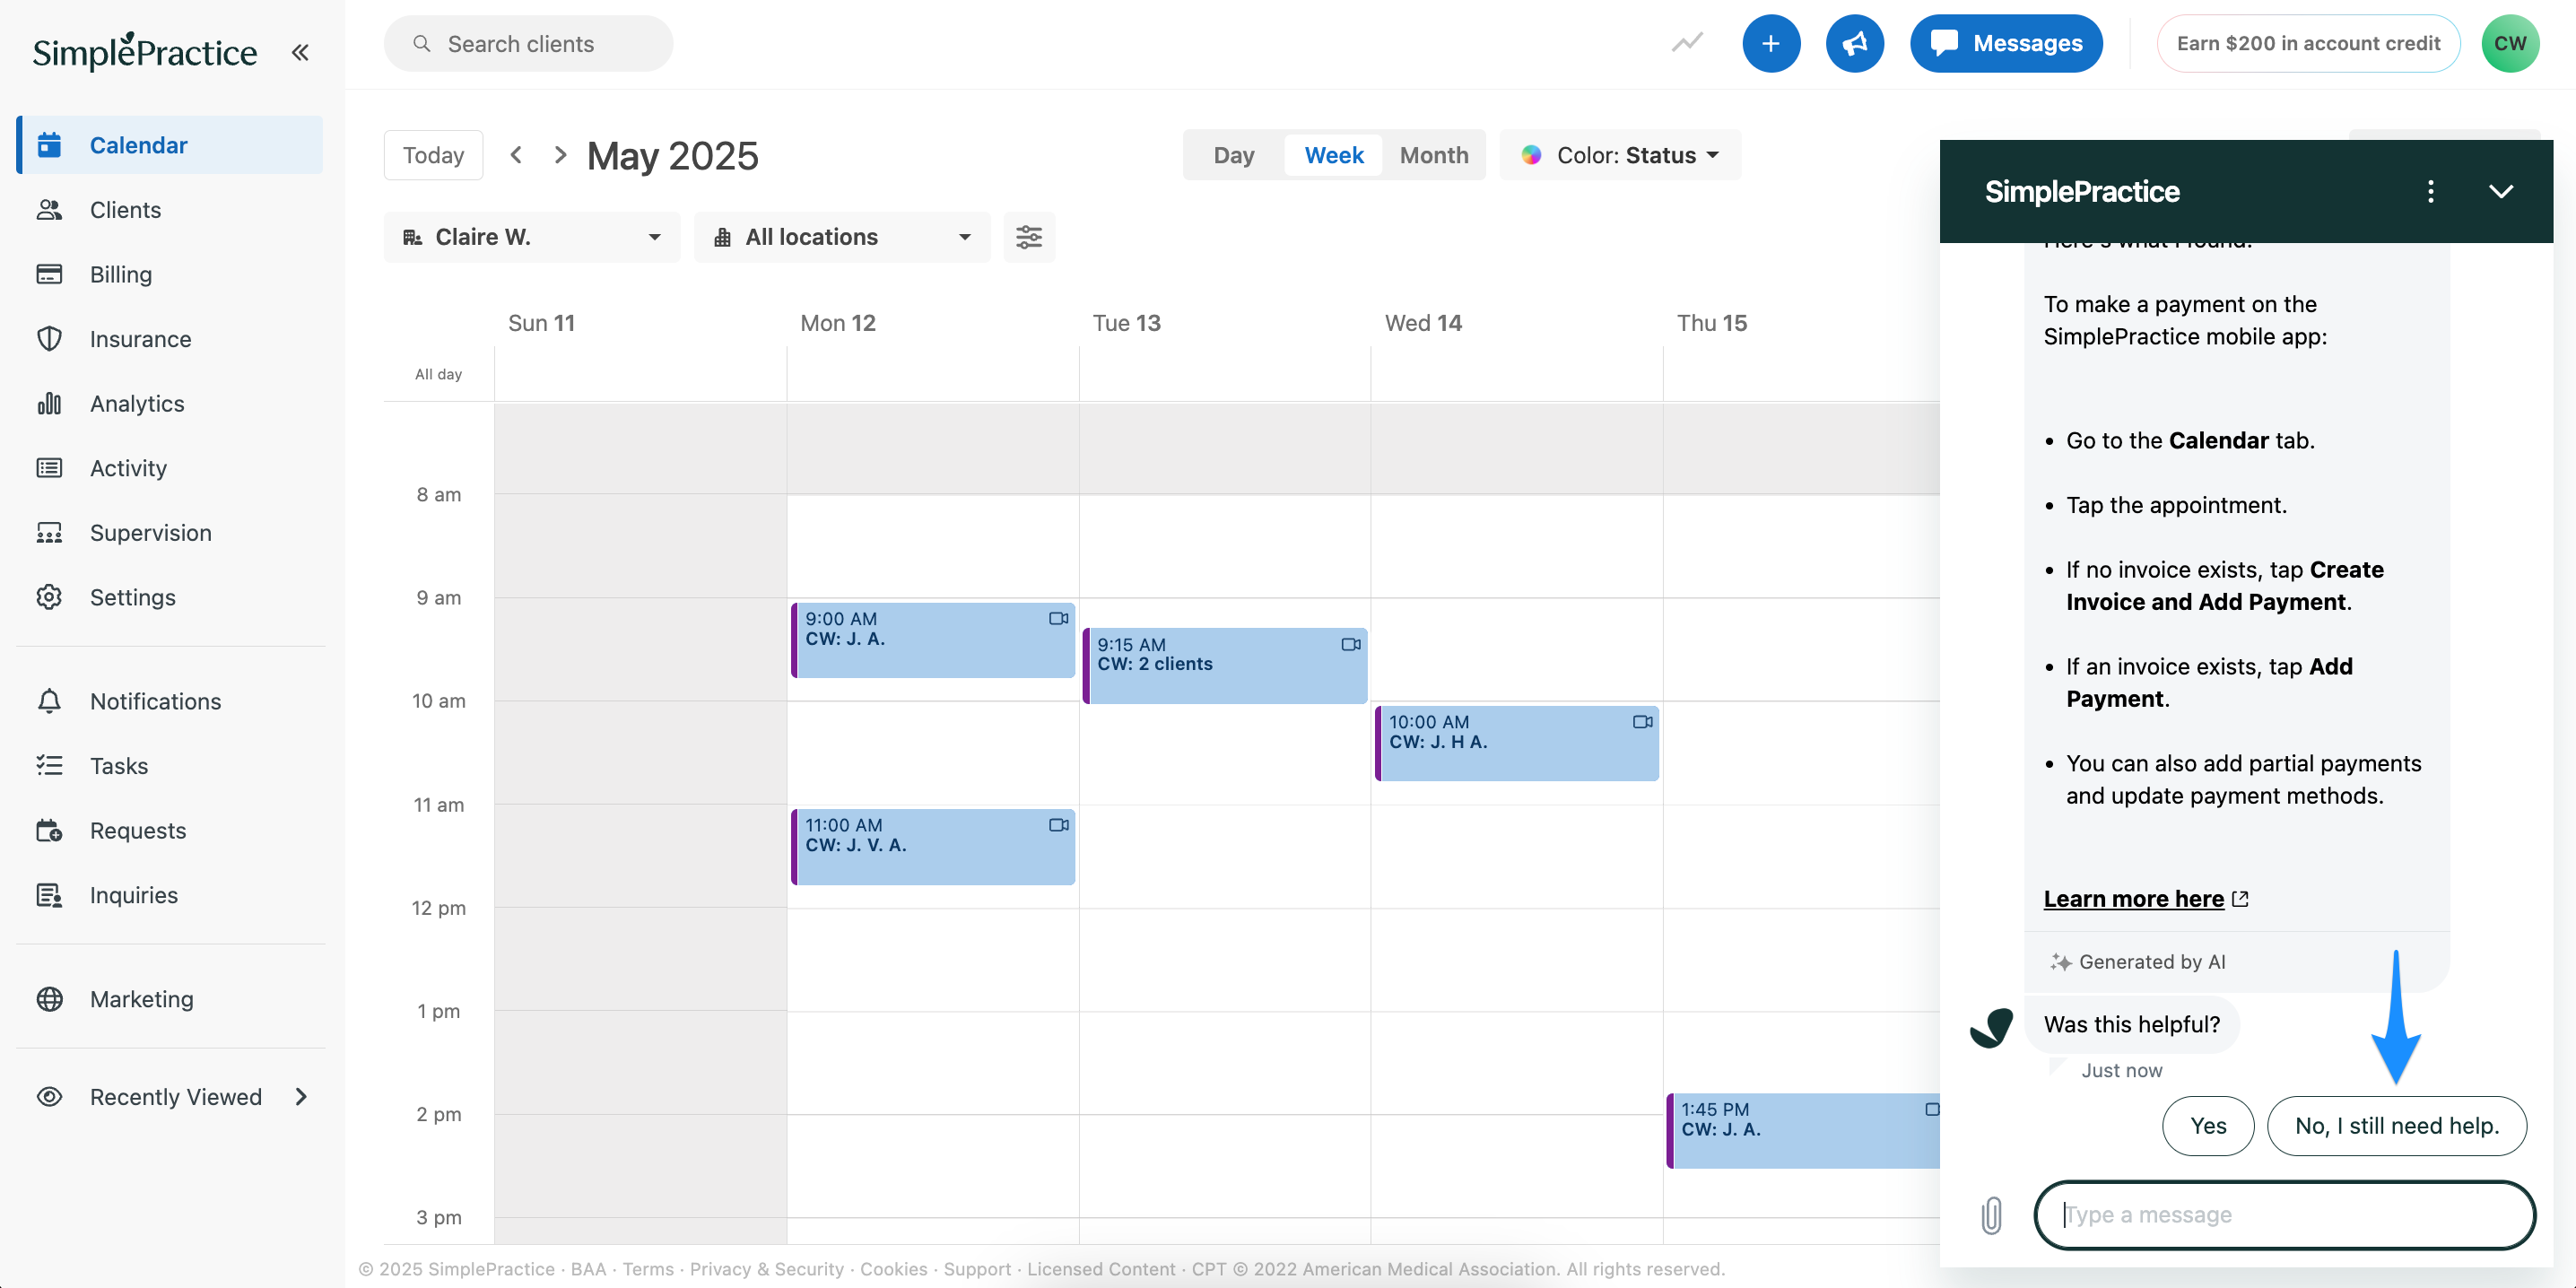Open the Color: Status dropdown

[x=1620, y=155]
